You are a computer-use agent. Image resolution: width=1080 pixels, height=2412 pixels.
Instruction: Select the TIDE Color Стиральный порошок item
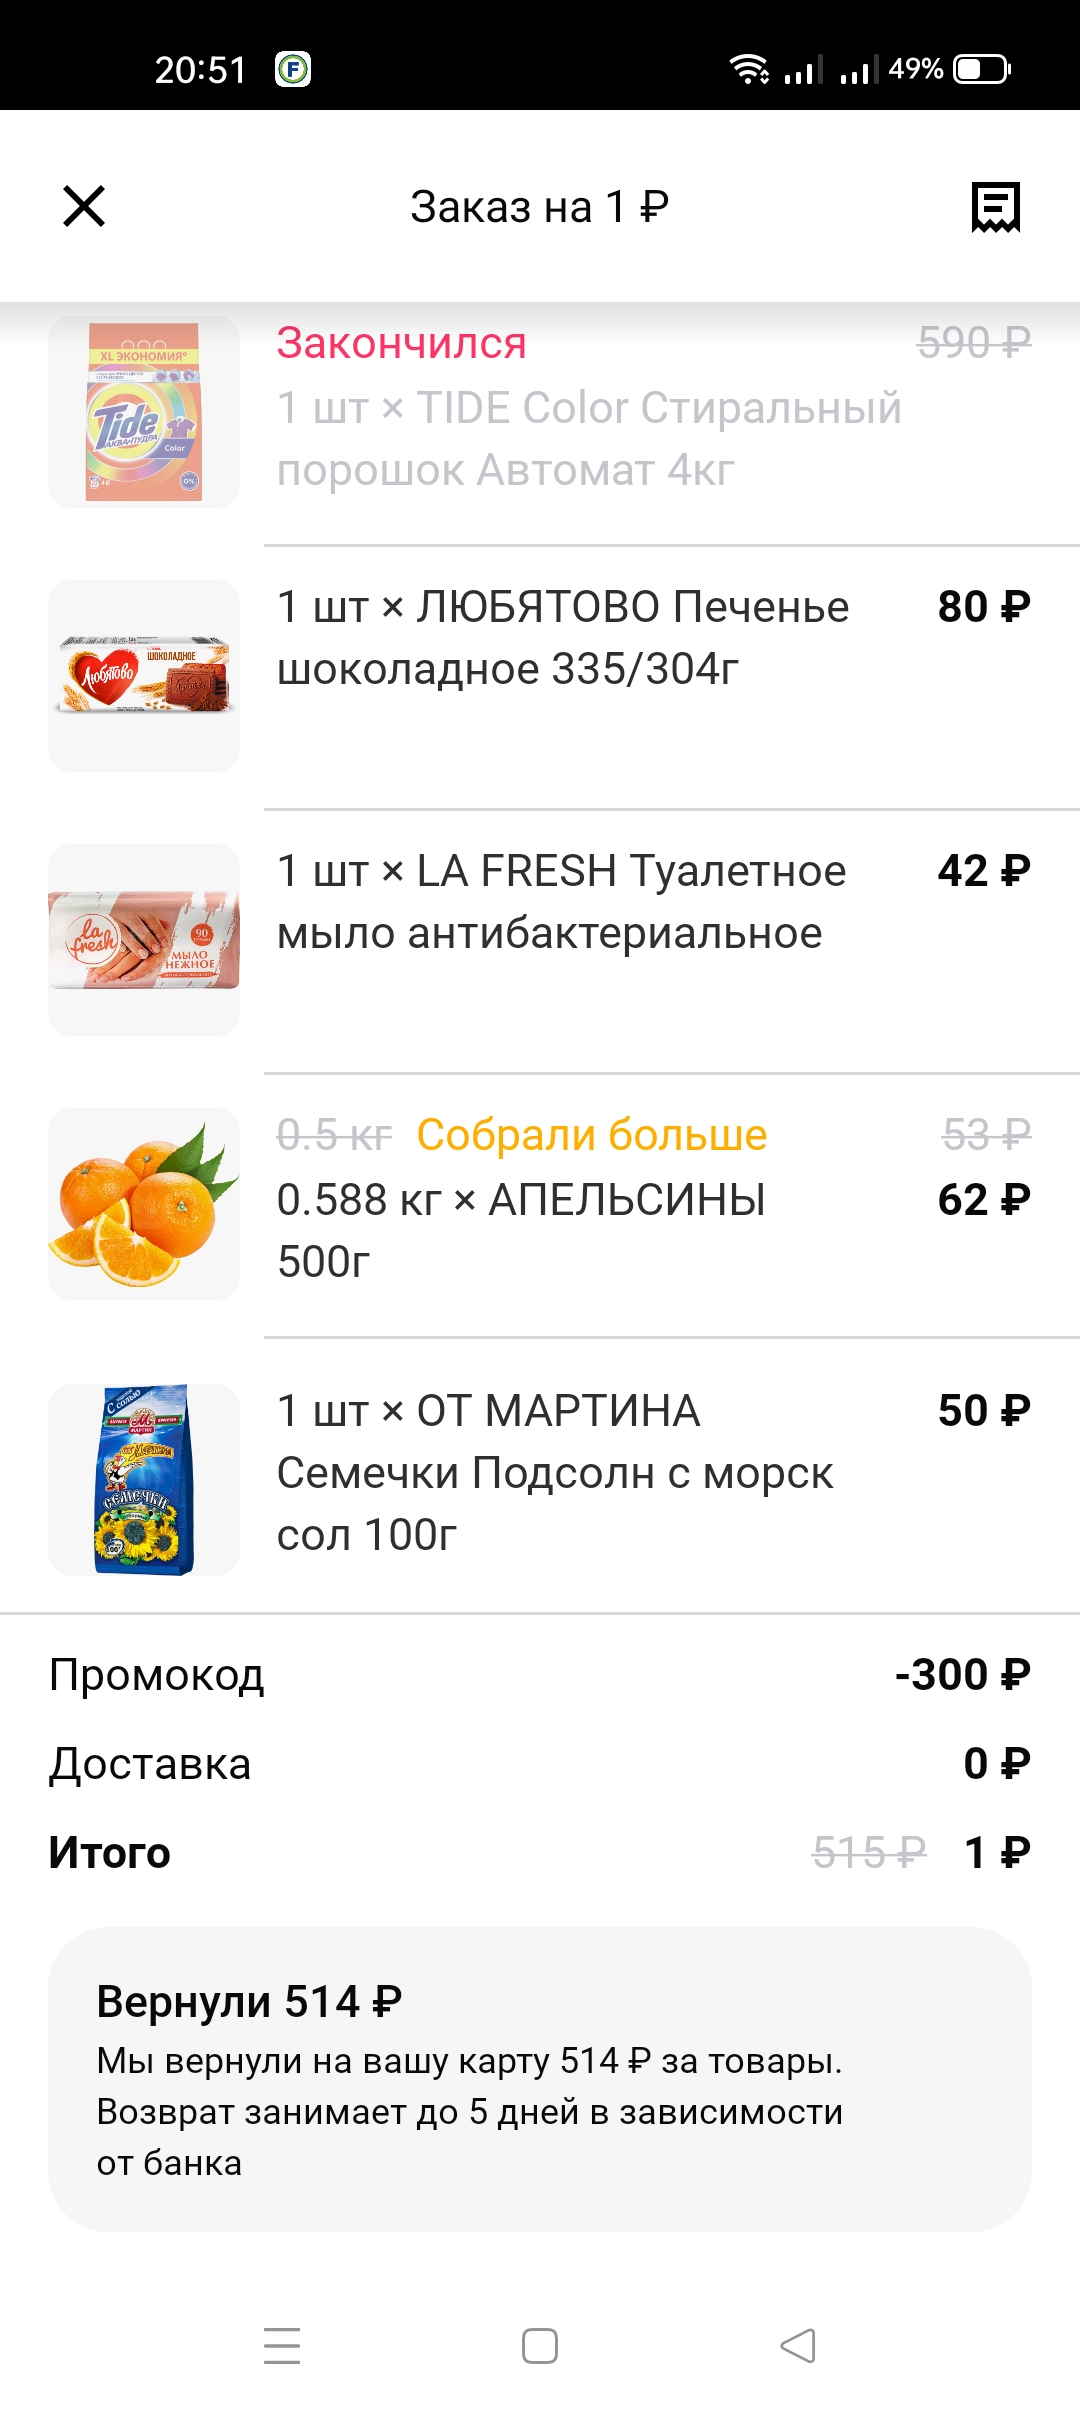coord(589,439)
